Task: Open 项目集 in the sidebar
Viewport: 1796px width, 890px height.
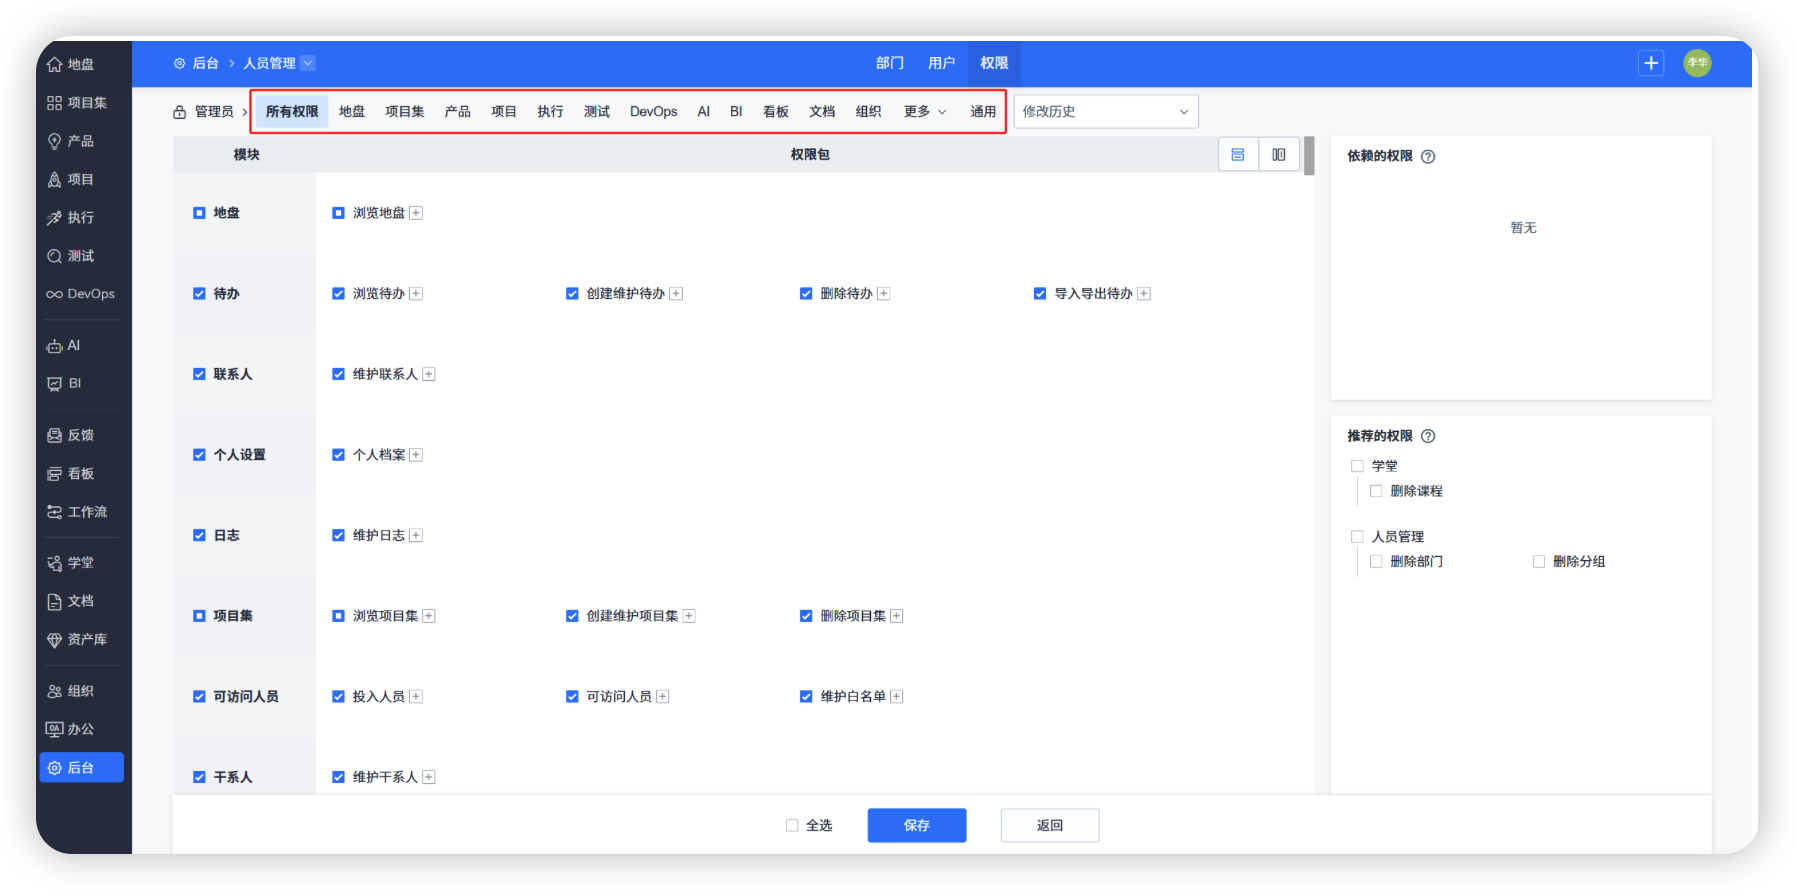Action: point(77,103)
